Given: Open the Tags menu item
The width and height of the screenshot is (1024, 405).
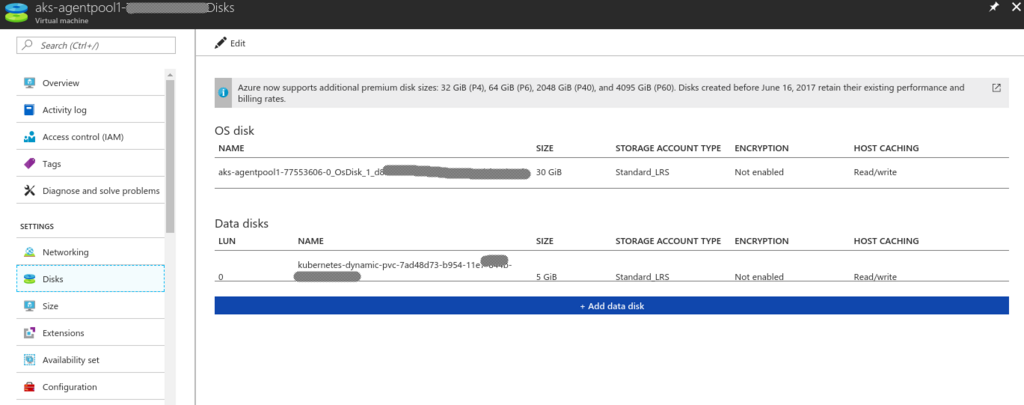Looking at the screenshot, I should tap(90, 164).
